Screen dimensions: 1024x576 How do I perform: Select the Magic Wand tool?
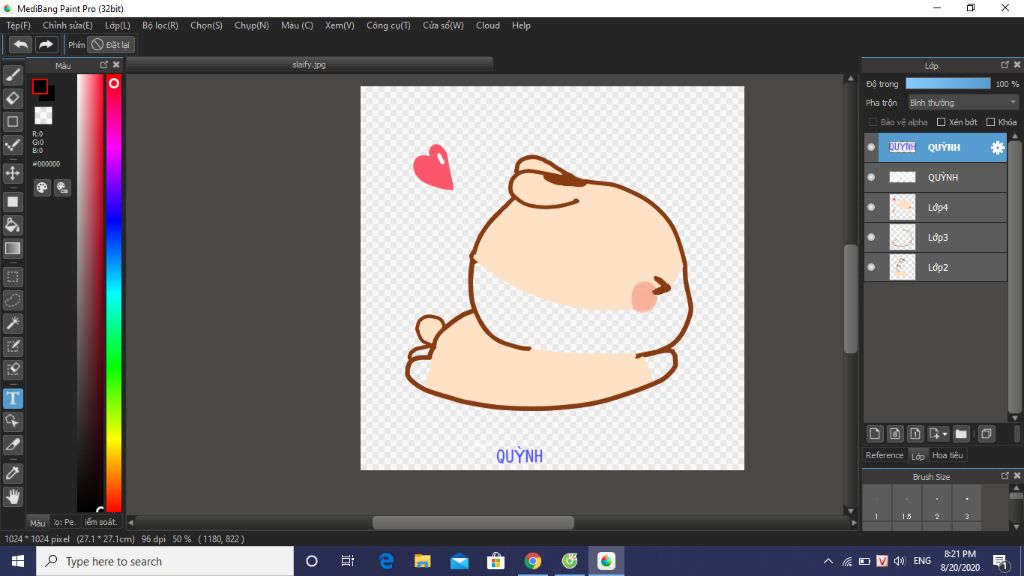(x=12, y=323)
